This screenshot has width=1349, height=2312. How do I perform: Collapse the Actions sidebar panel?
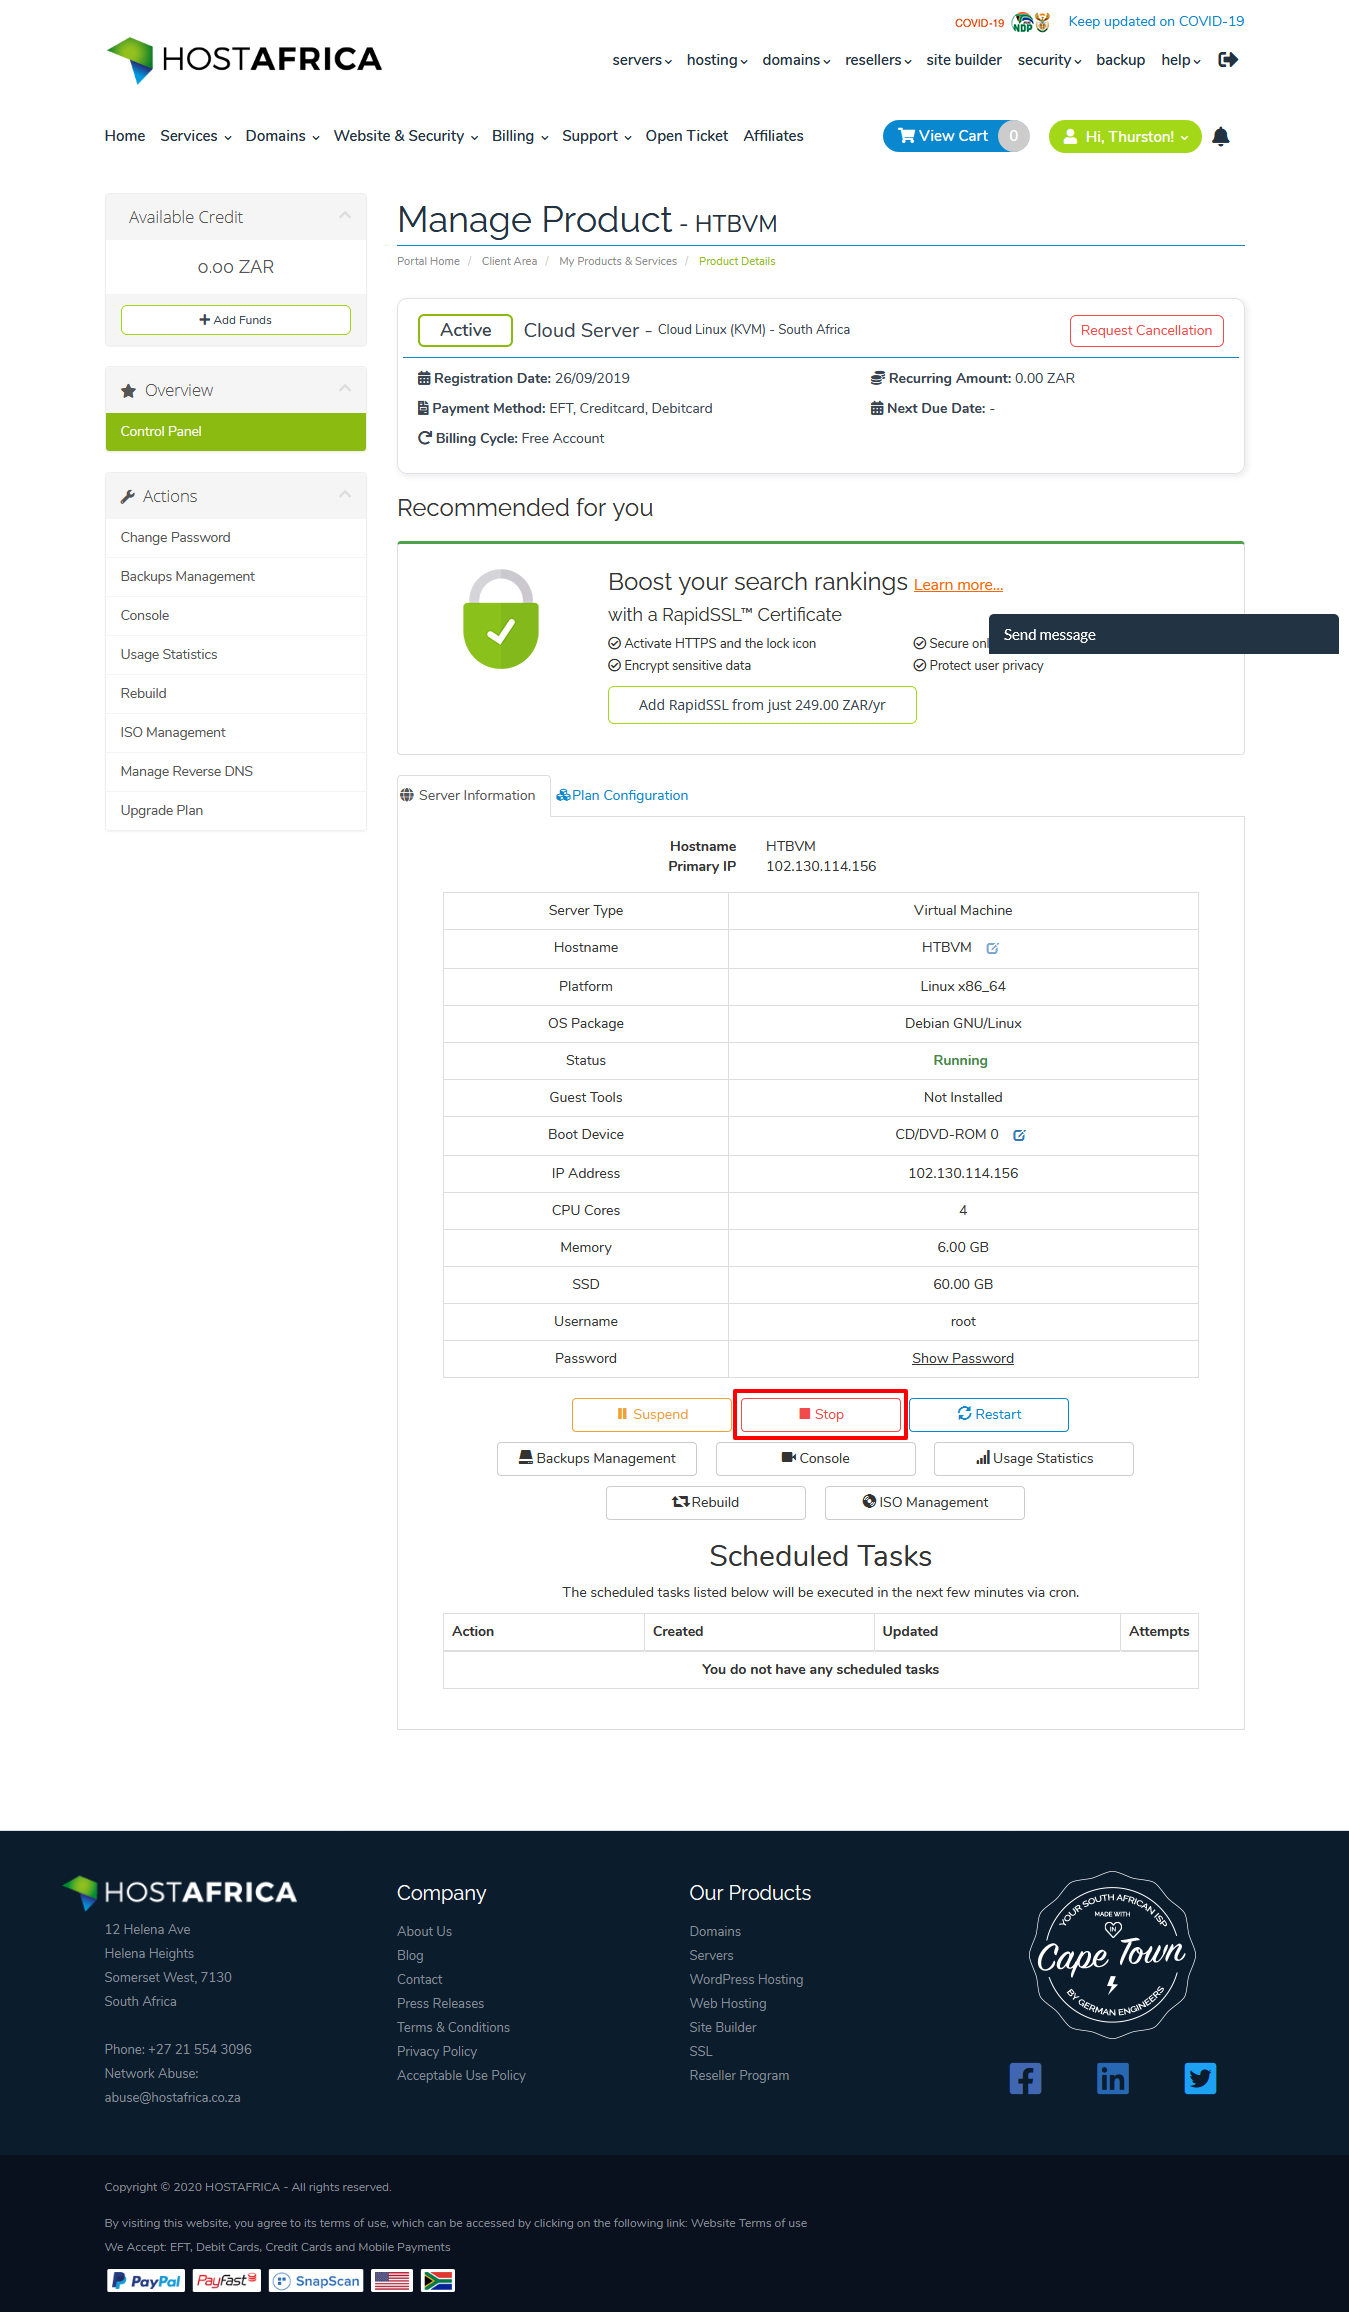click(345, 495)
